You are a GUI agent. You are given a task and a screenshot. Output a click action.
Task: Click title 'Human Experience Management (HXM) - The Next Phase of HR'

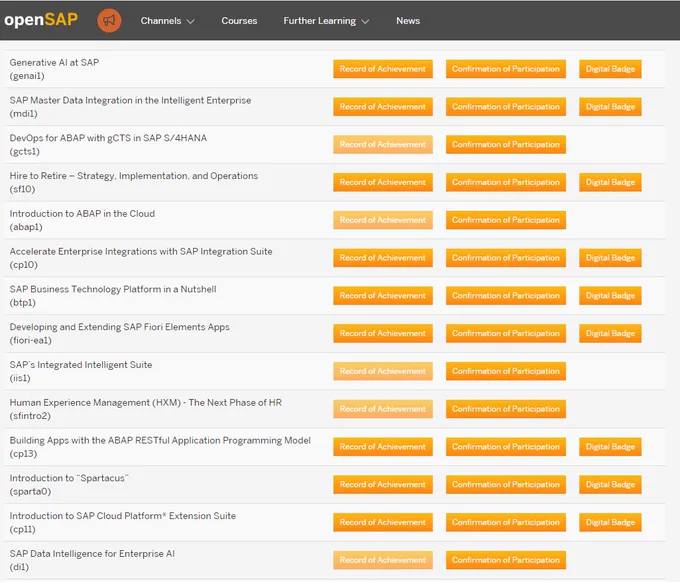point(146,402)
